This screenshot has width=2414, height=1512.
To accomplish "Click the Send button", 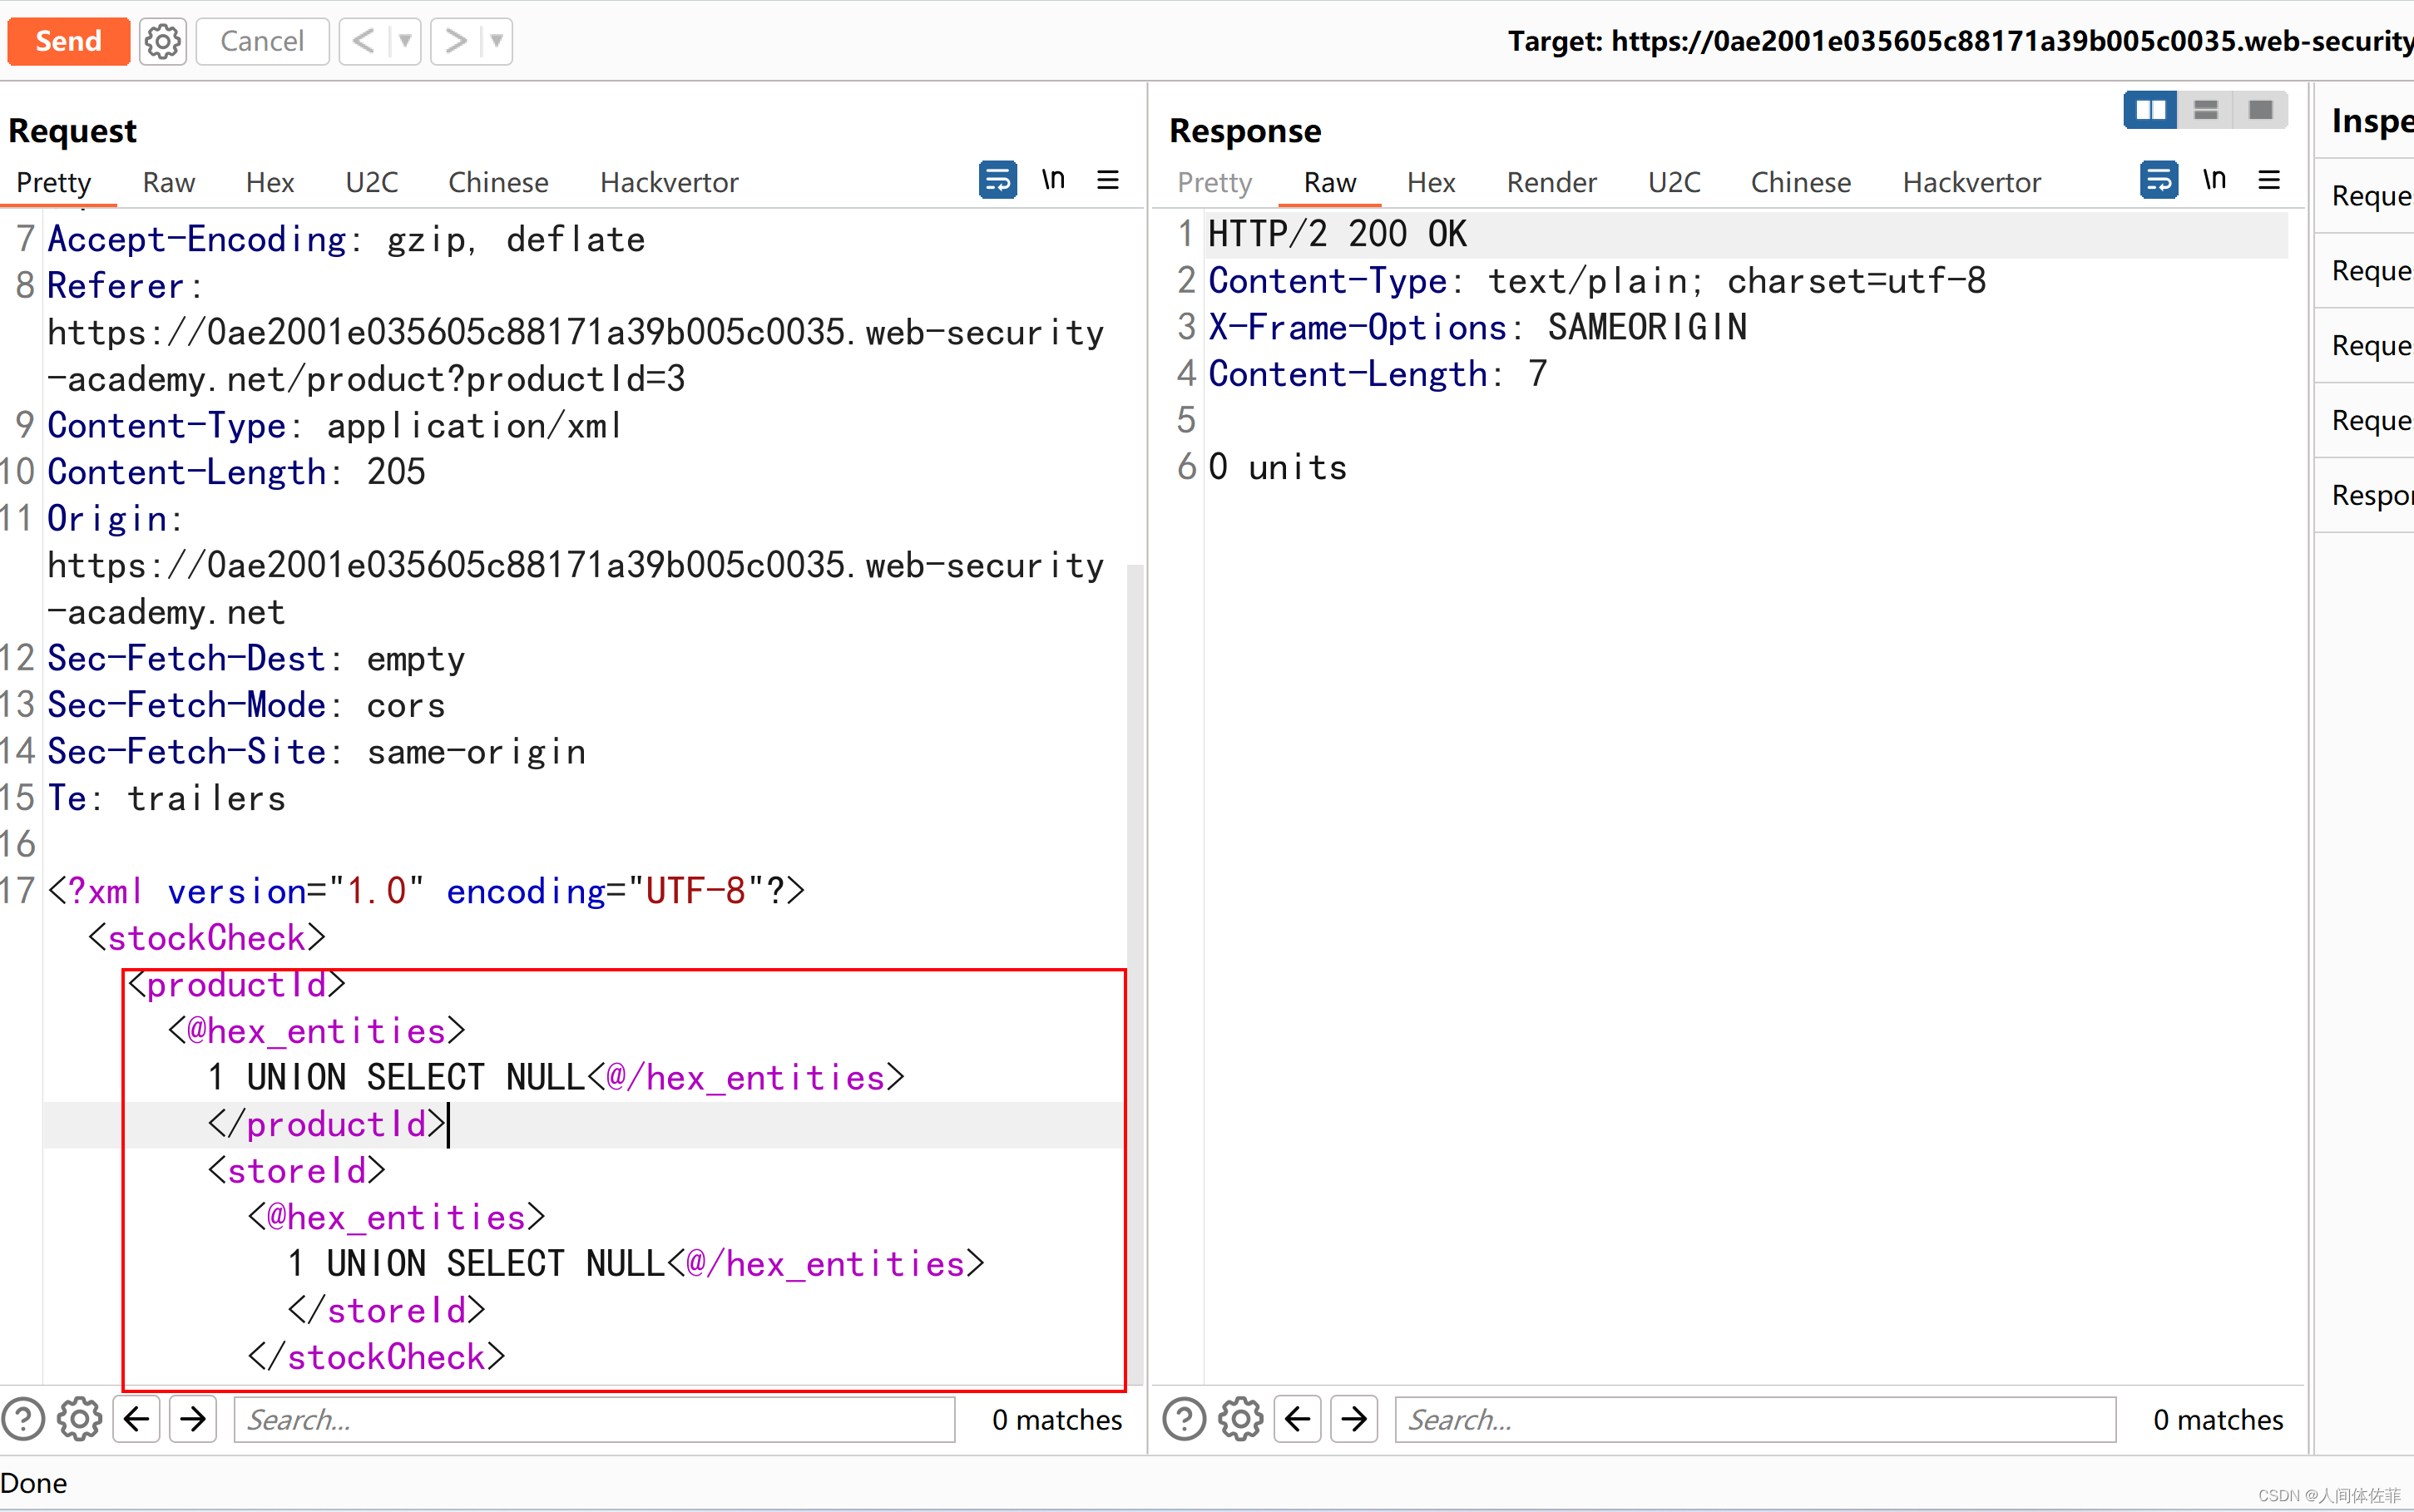I will [68, 41].
